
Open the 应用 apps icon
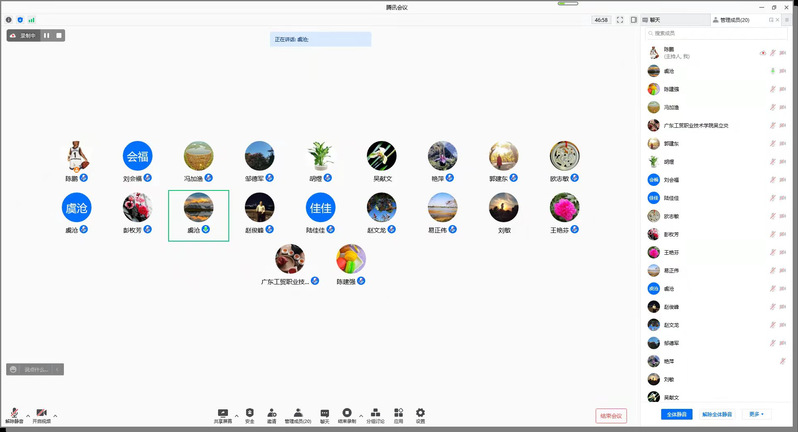[398, 414]
